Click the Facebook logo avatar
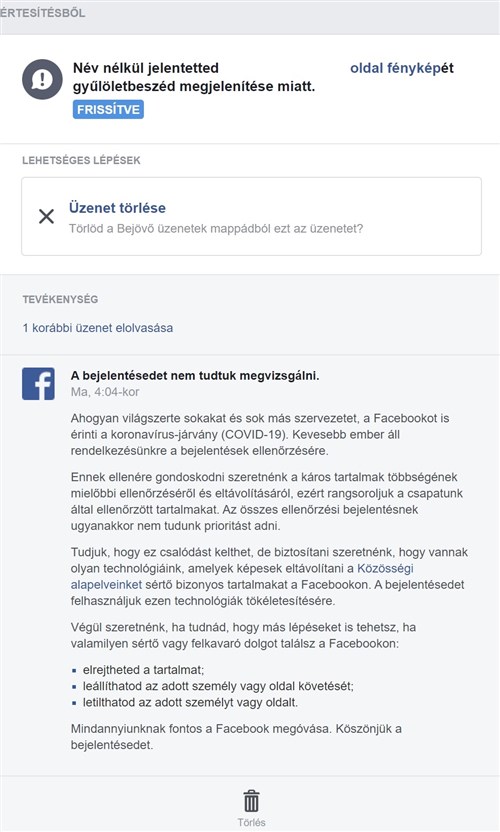 [x=38, y=384]
